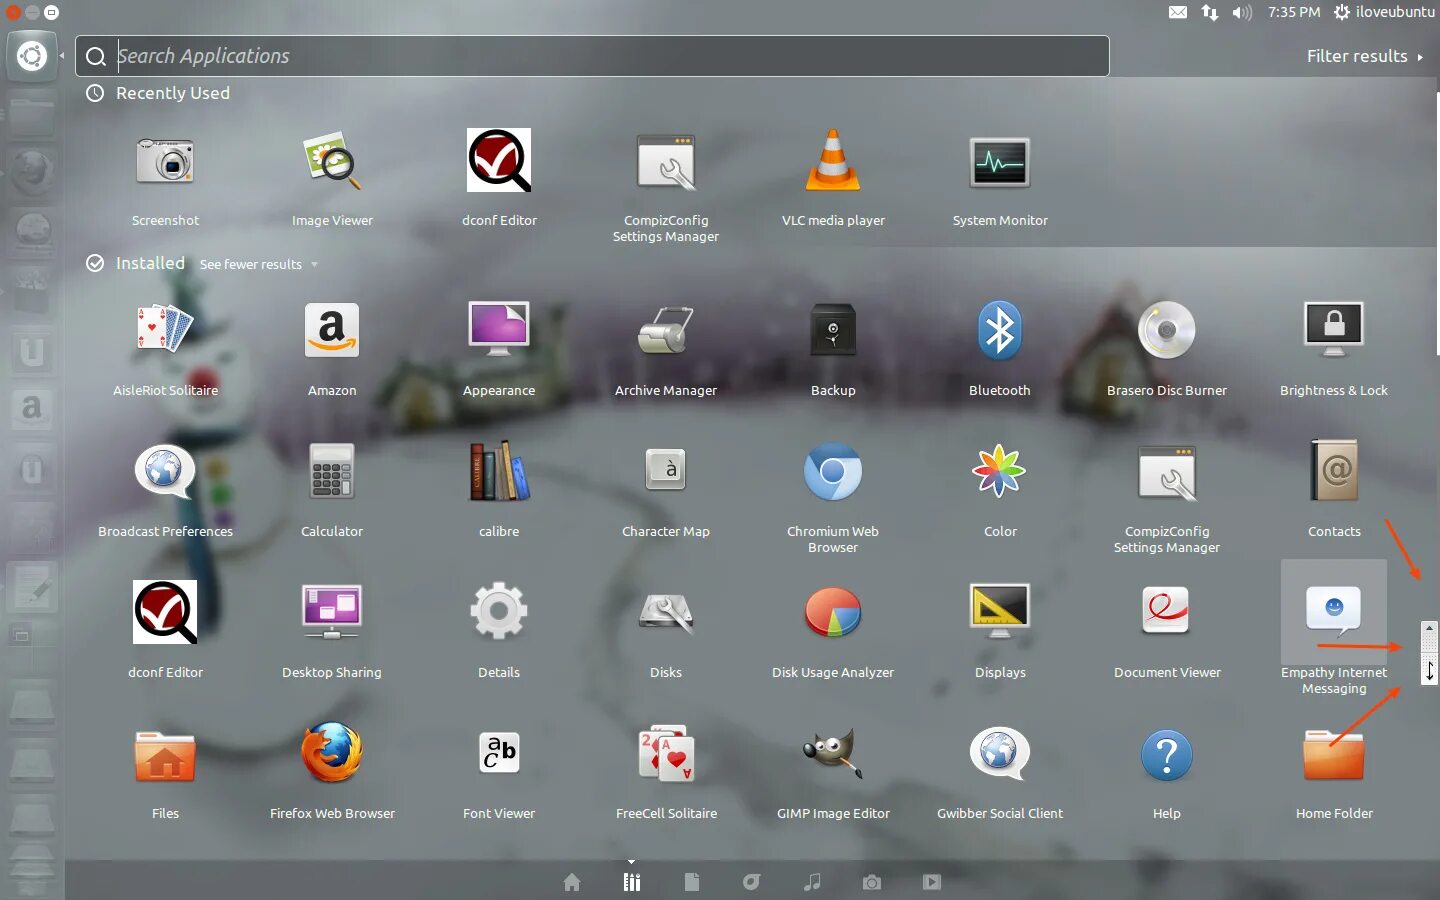
Task: Switch to the Photos lens tab
Action: 872,882
